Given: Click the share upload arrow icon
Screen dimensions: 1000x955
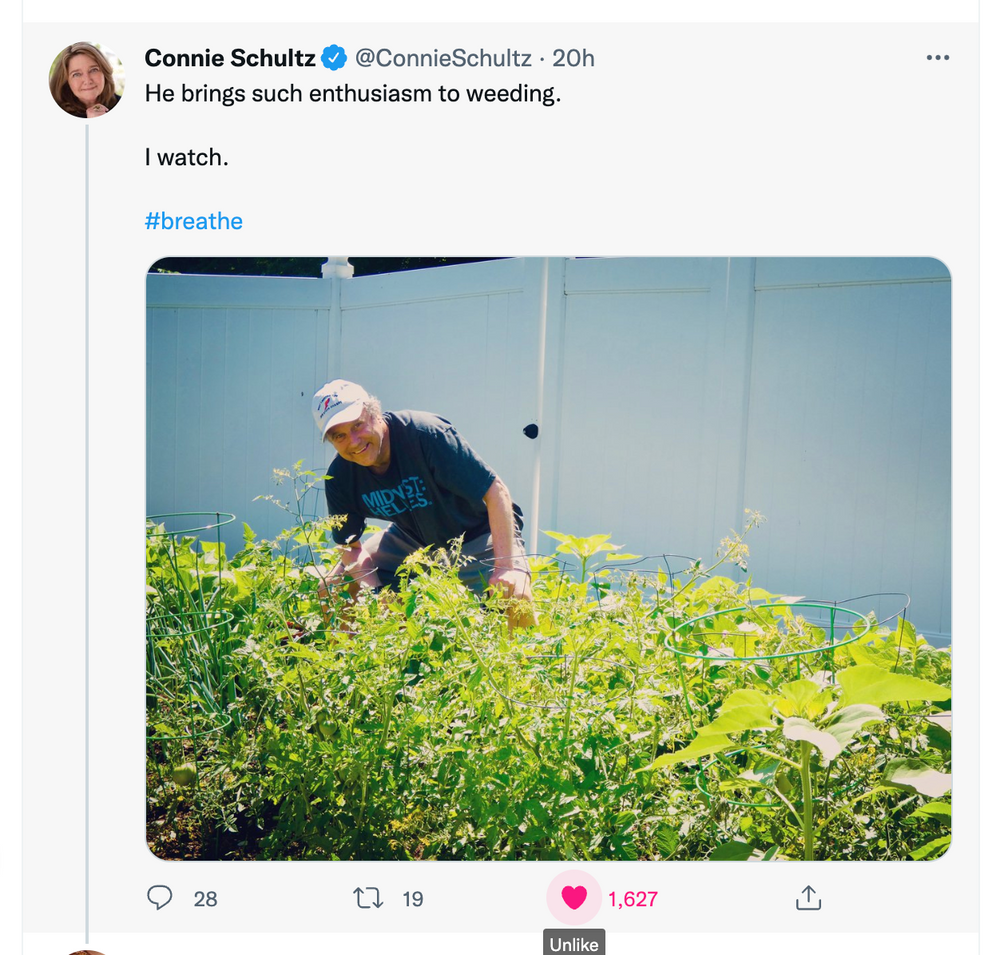Looking at the screenshot, I should click(808, 898).
